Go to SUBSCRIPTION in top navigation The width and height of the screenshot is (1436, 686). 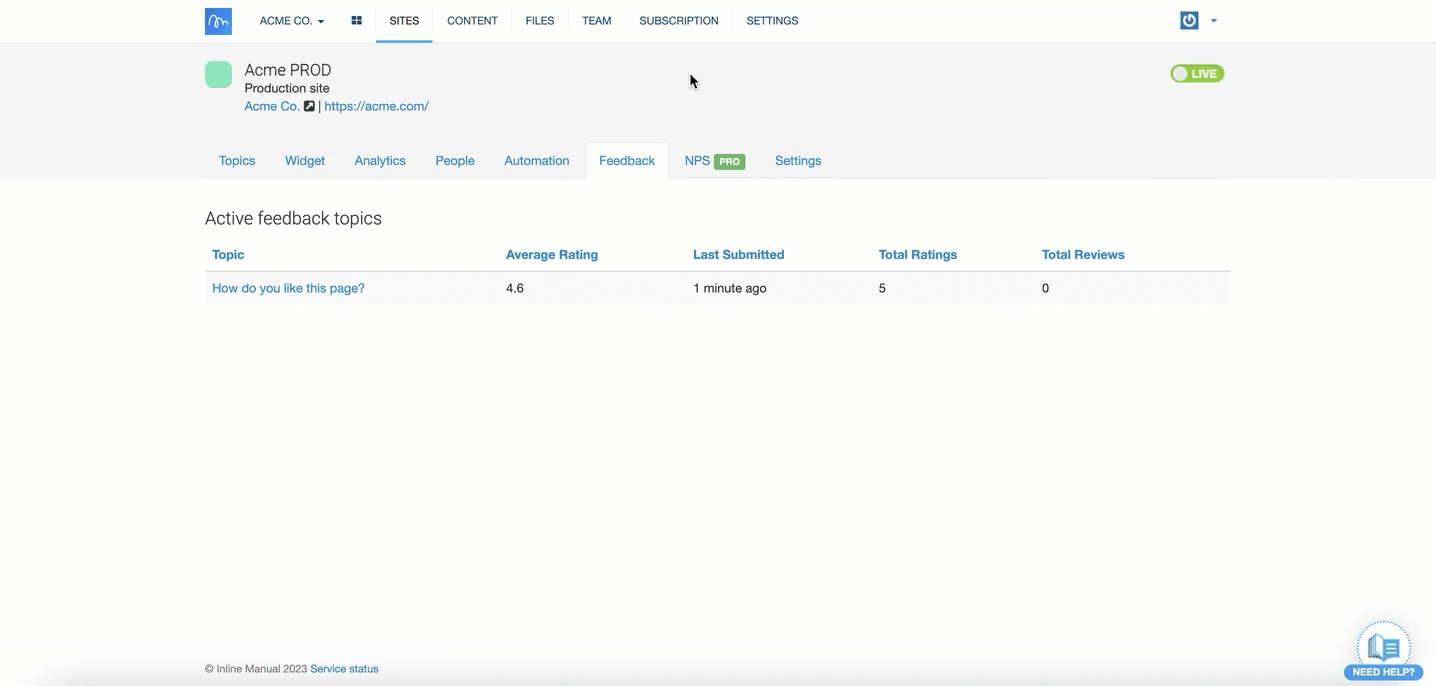pyautogui.click(x=678, y=21)
